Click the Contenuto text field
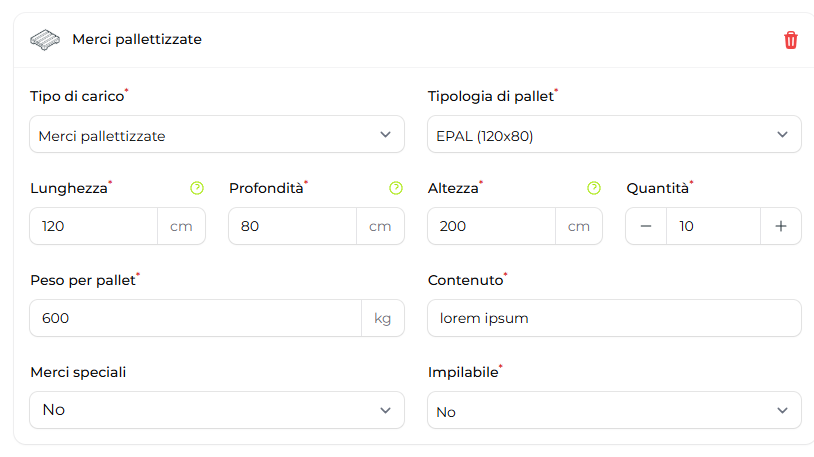 [614, 318]
